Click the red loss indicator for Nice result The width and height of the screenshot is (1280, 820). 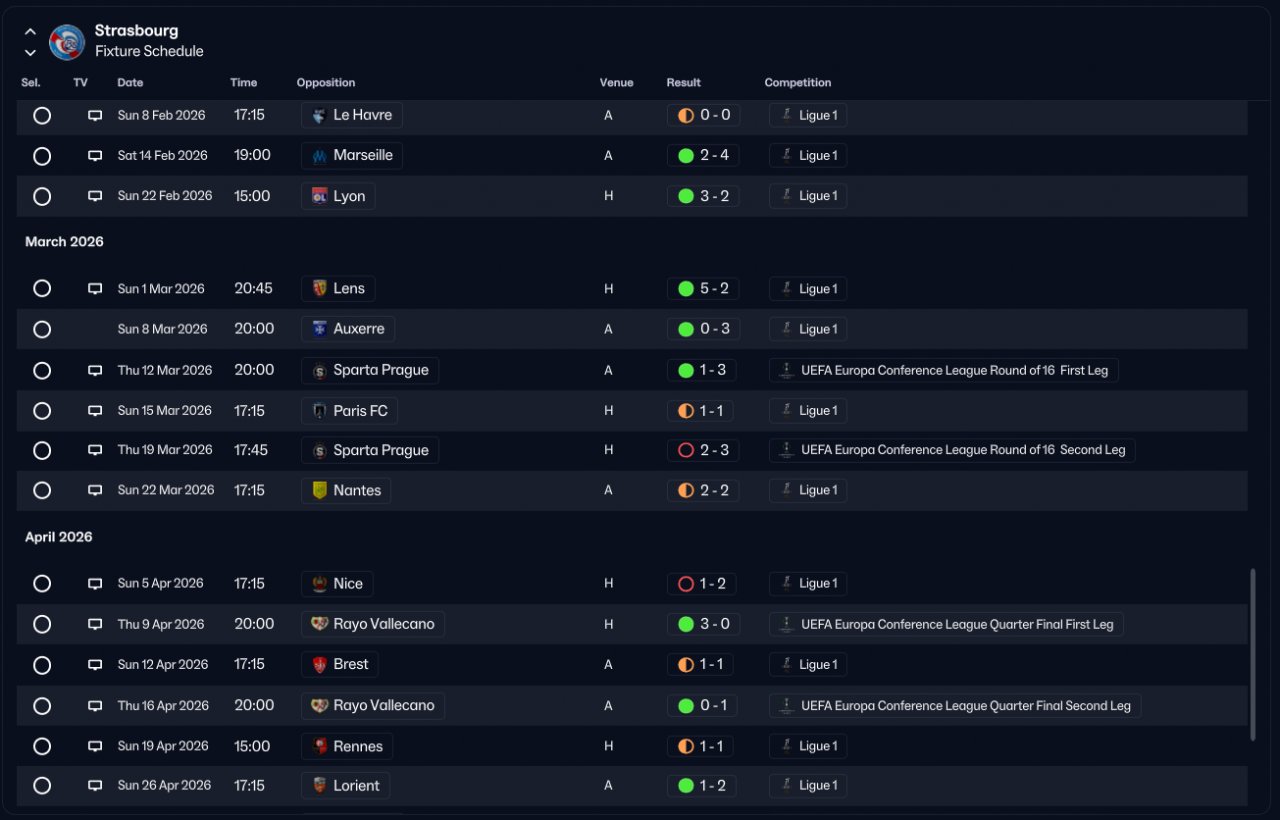pos(686,584)
